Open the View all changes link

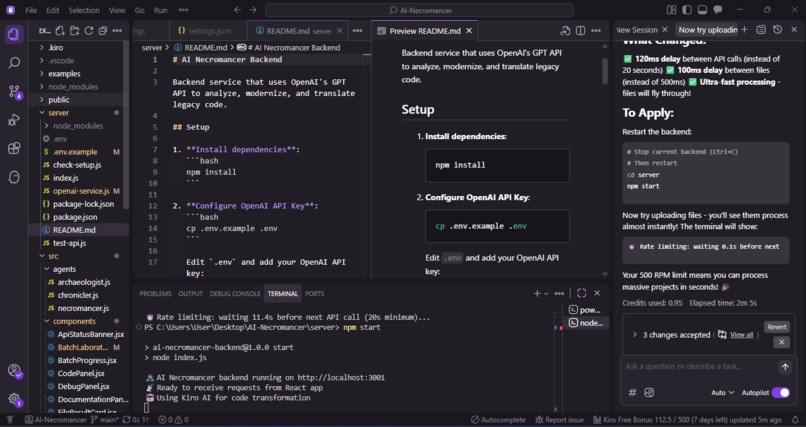click(x=741, y=335)
